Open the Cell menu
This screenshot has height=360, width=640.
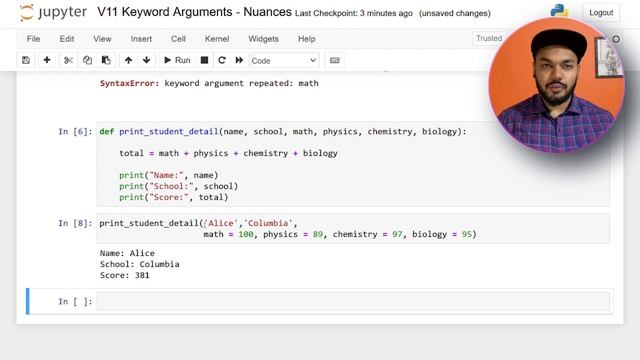click(x=178, y=39)
